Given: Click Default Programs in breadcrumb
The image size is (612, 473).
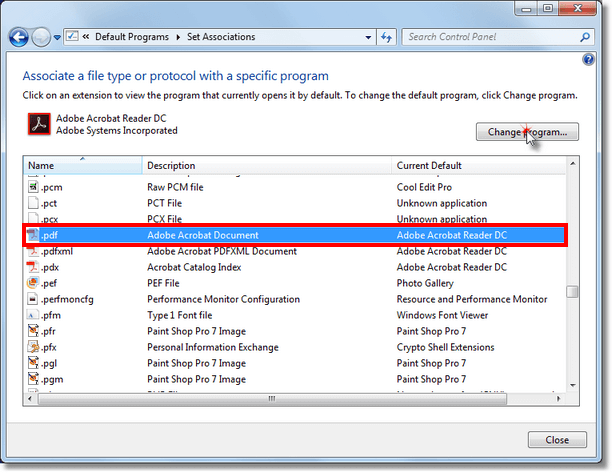Looking at the screenshot, I should (132, 37).
